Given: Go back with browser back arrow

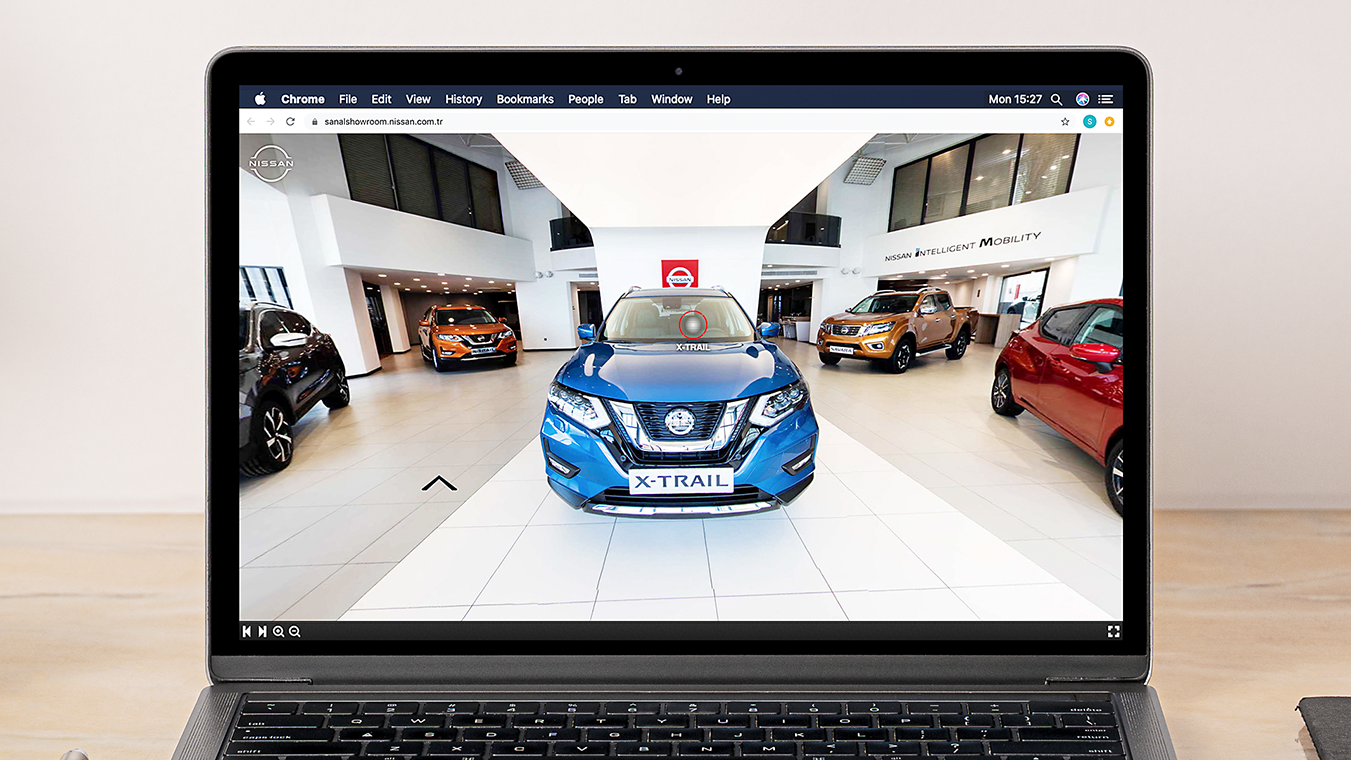Looking at the screenshot, I should pyautogui.click(x=251, y=121).
